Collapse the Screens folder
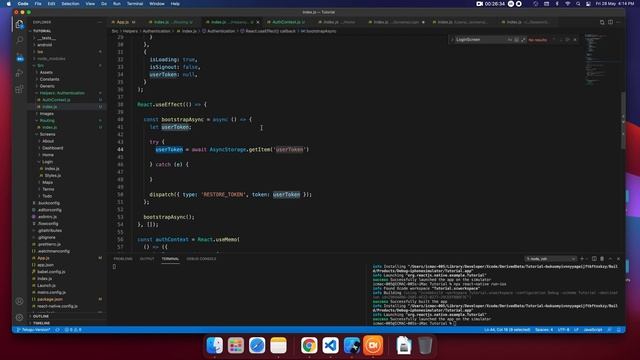The width and height of the screenshot is (640, 360). pyautogui.click(x=47, y=134)
